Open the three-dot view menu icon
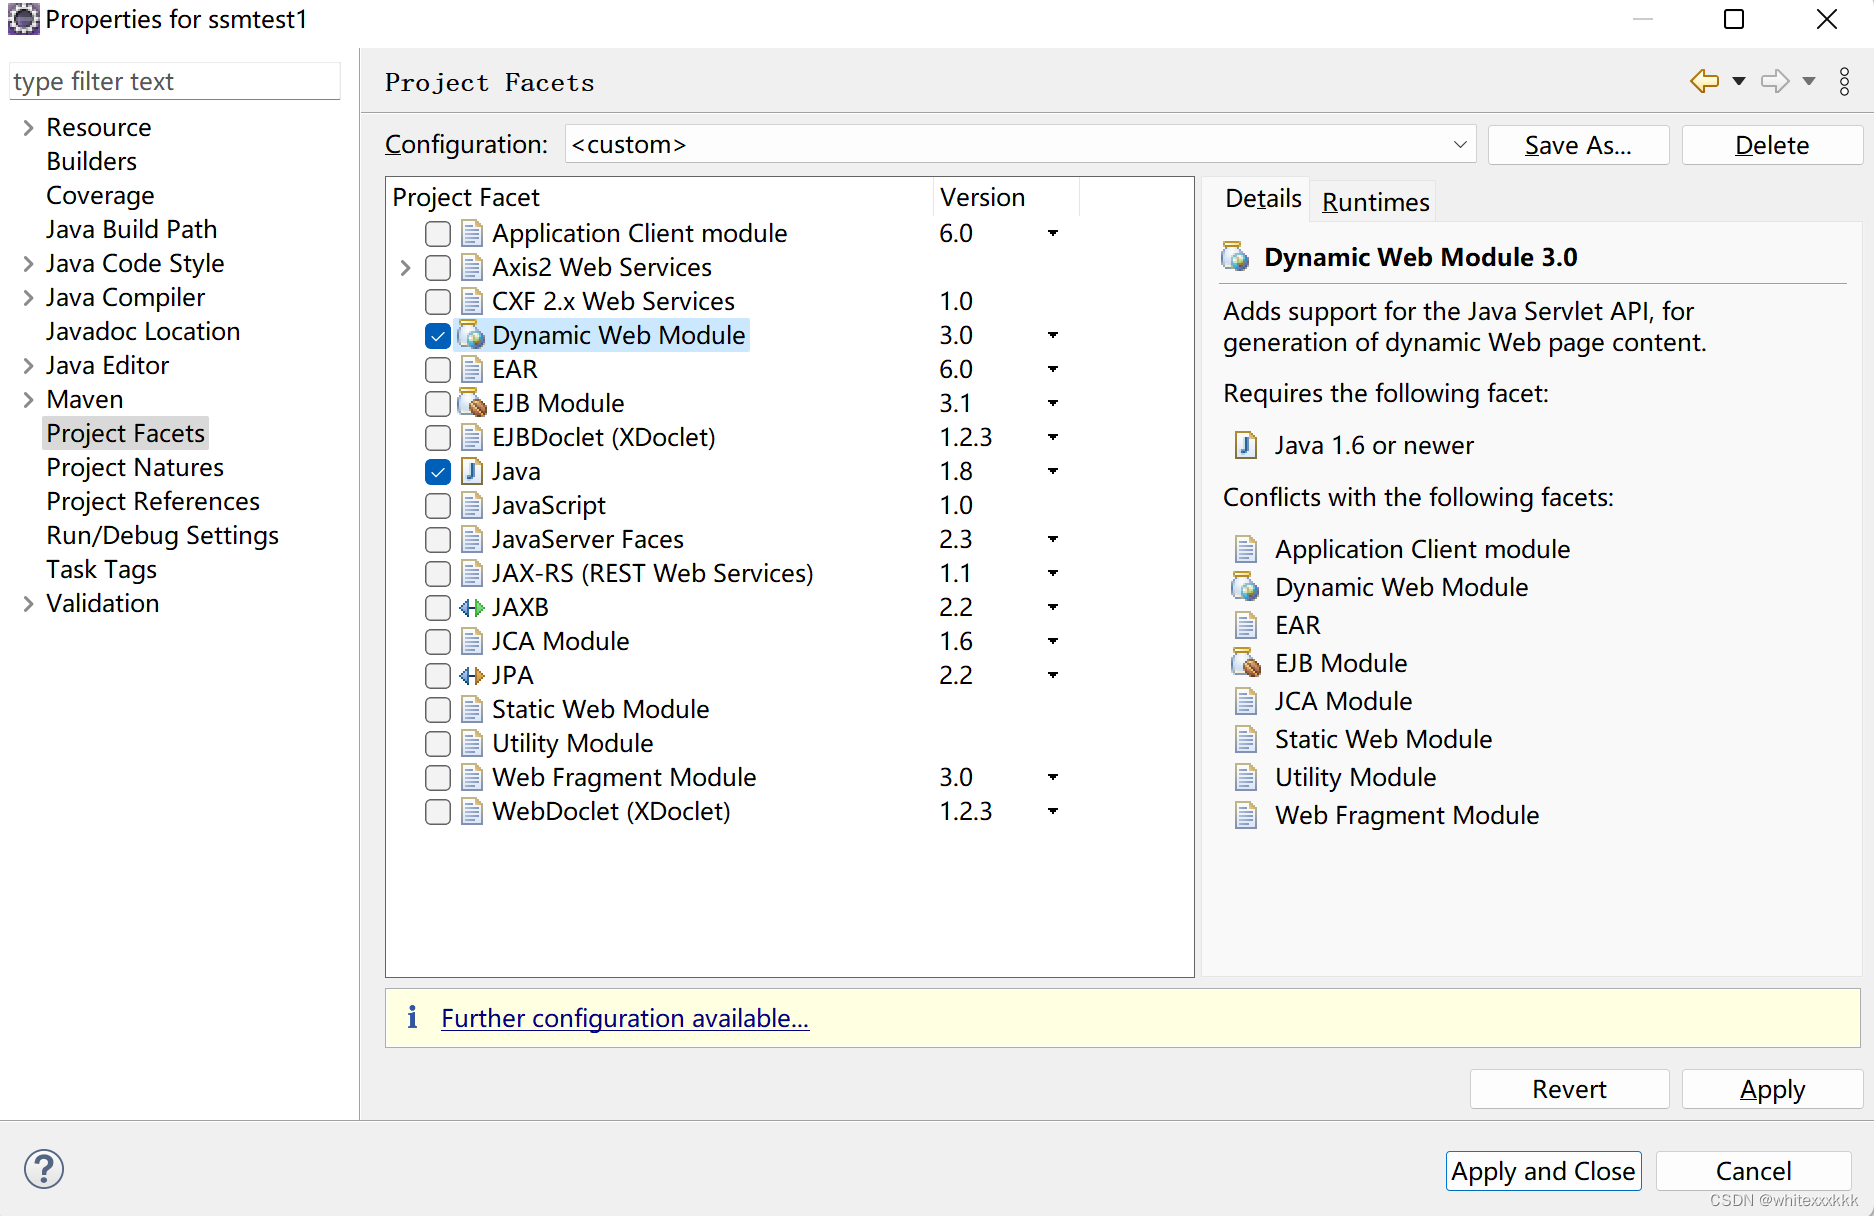Image resolution: width=1874 pixels, height=1216 pixels. tap(1844, 81)
